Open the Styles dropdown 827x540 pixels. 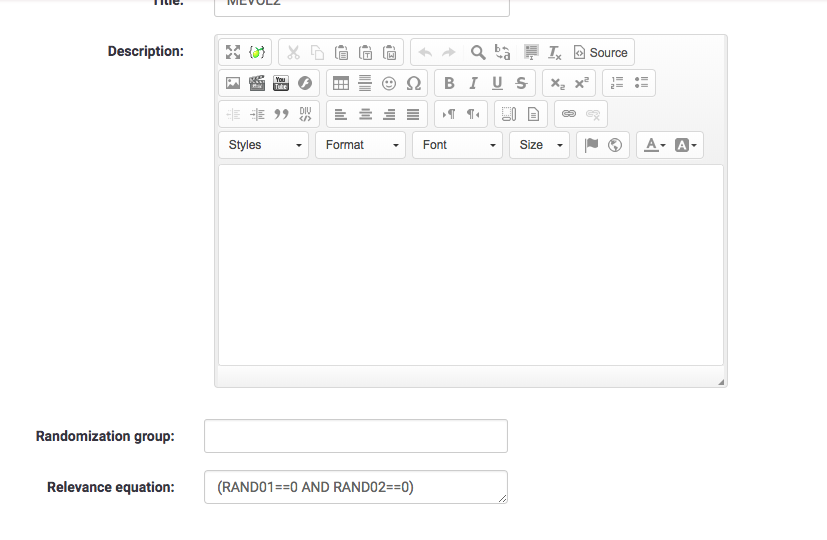tap(264, 145)
